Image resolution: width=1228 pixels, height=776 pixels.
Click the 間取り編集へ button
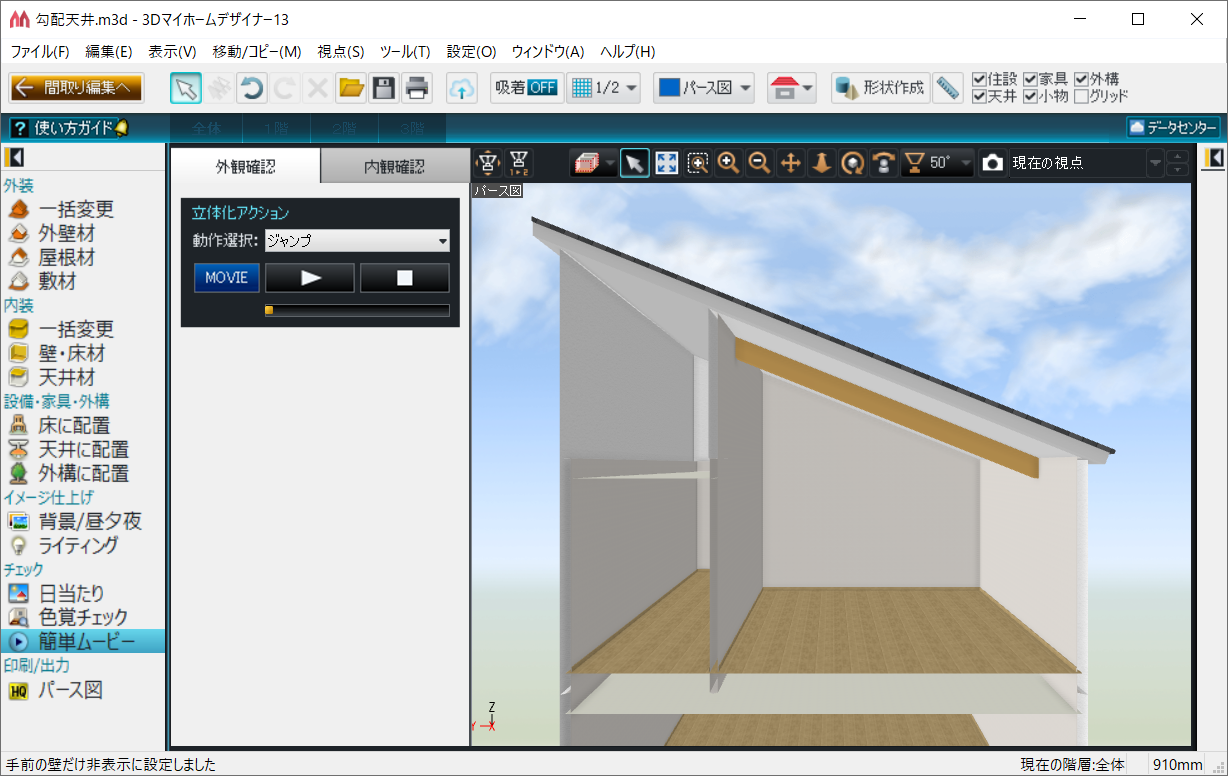(x=77, y=88)
